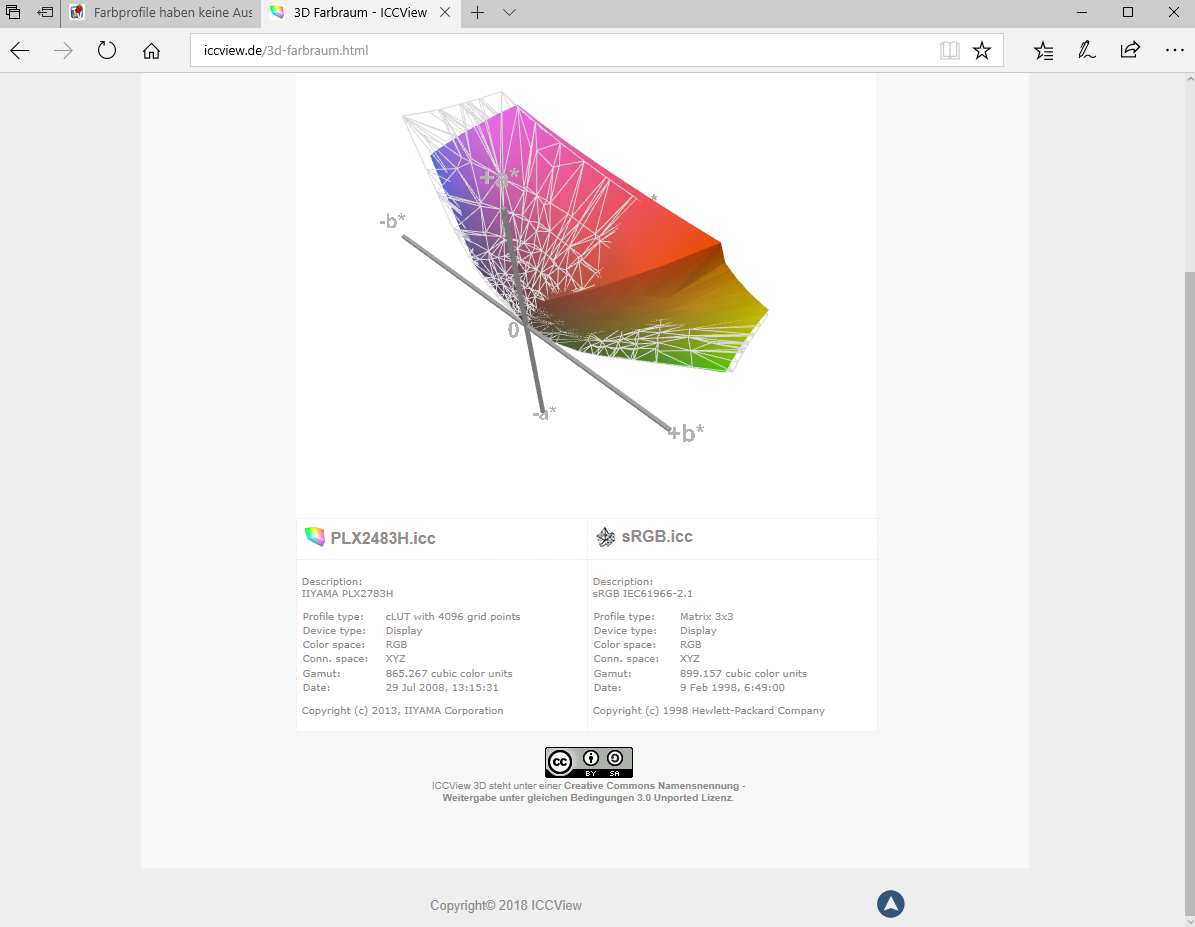
Task: Switch to the Farbprofile haben keine tab
Action: [x=160, y=13]
